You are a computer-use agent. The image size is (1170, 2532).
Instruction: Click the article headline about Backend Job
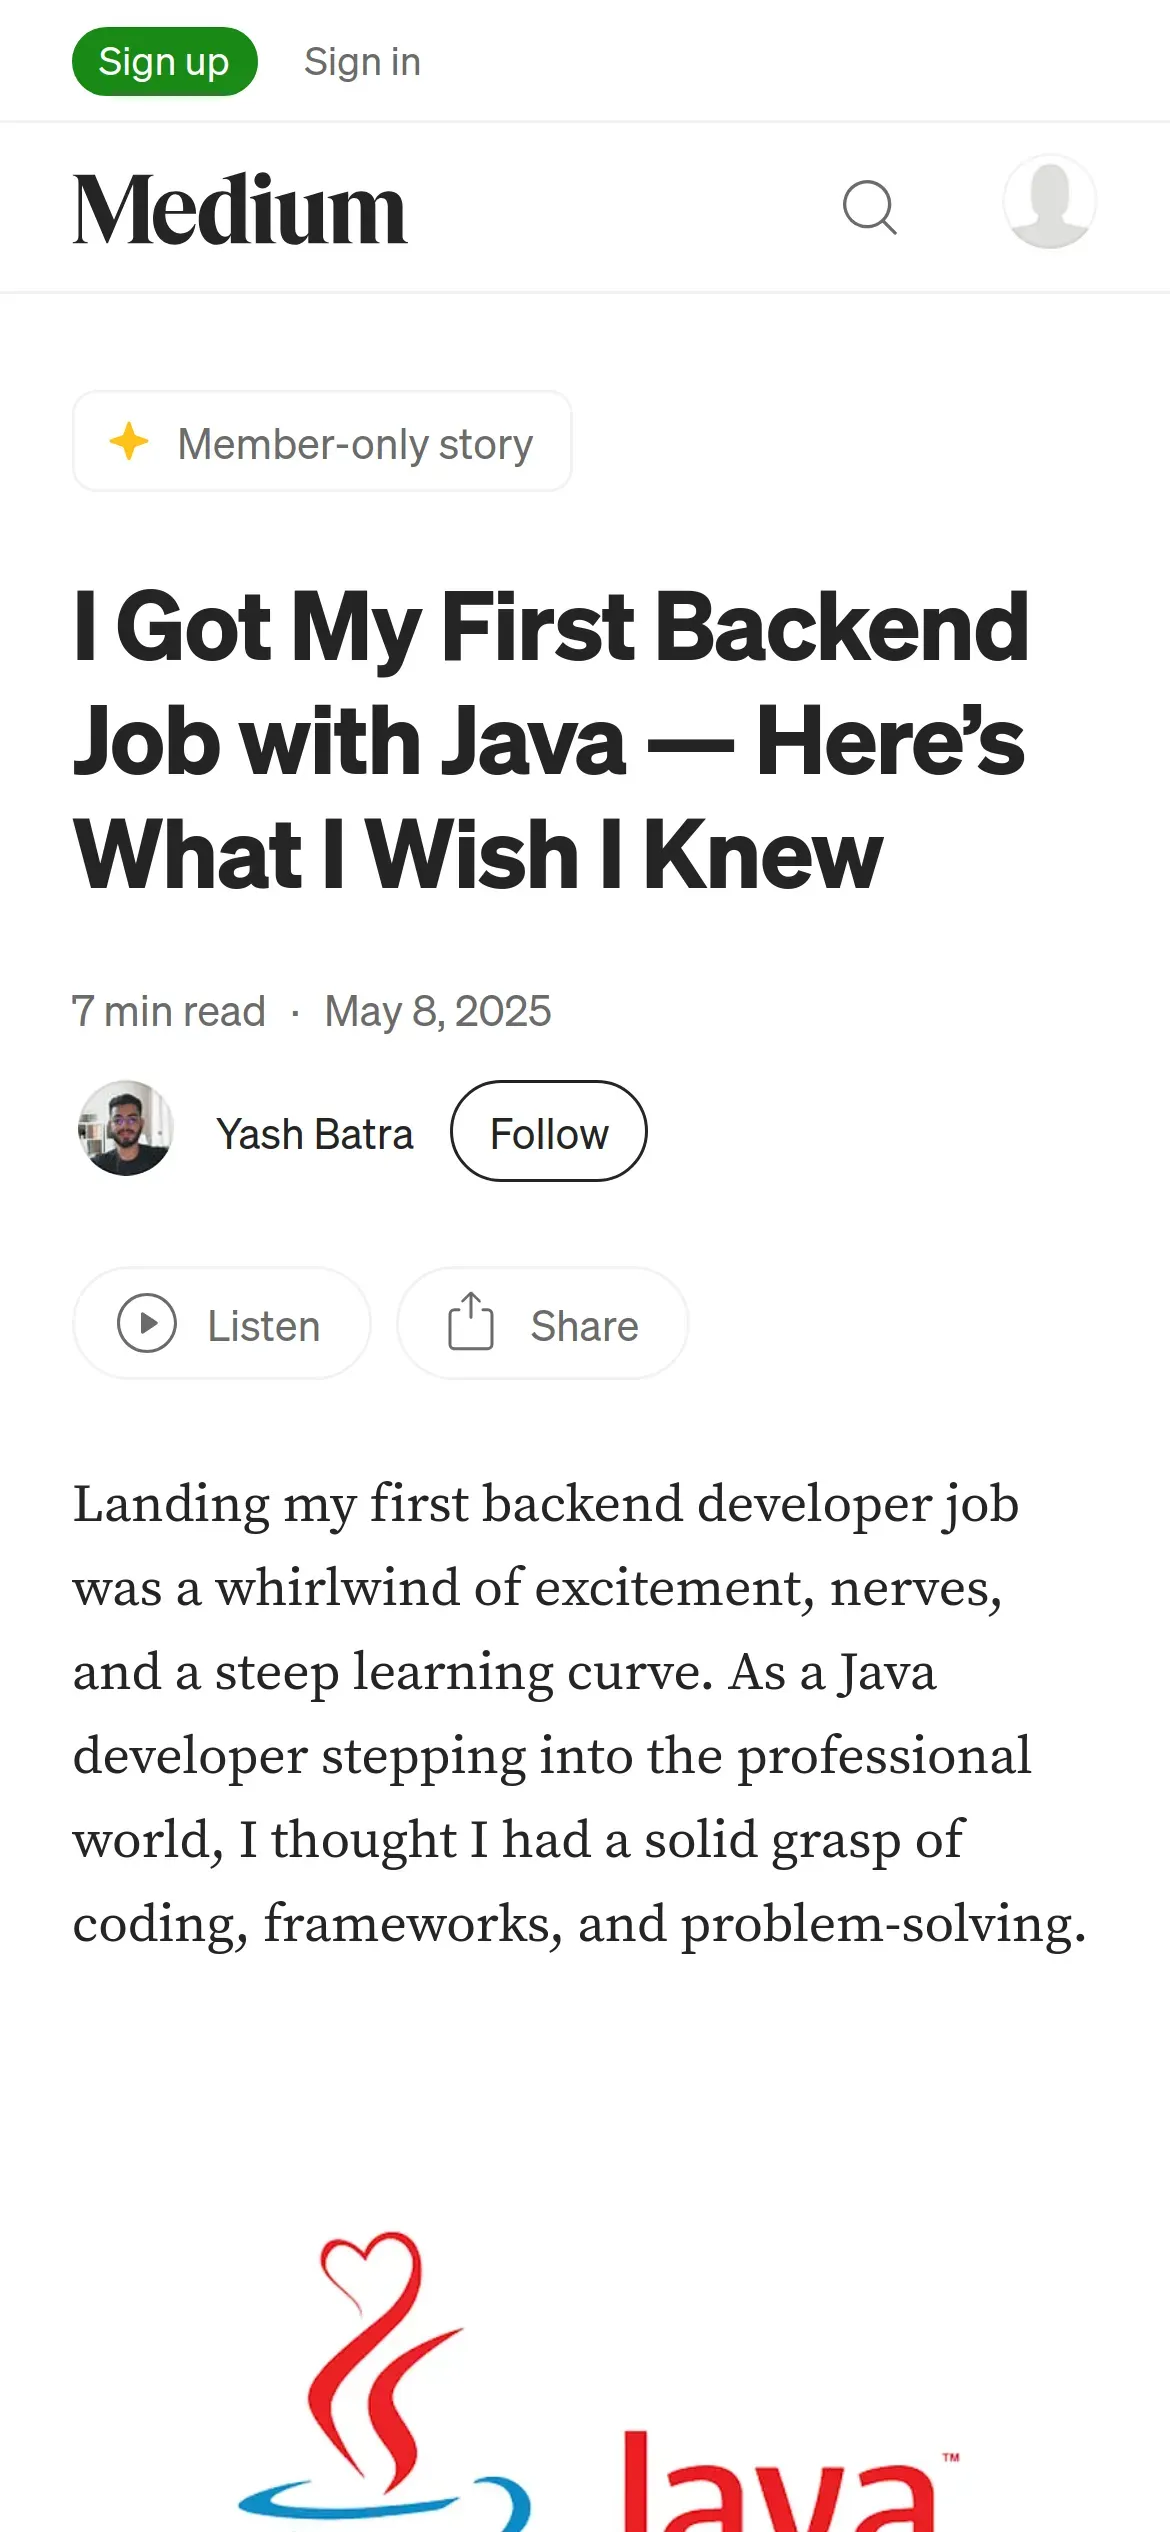click(x=550, y=740)
